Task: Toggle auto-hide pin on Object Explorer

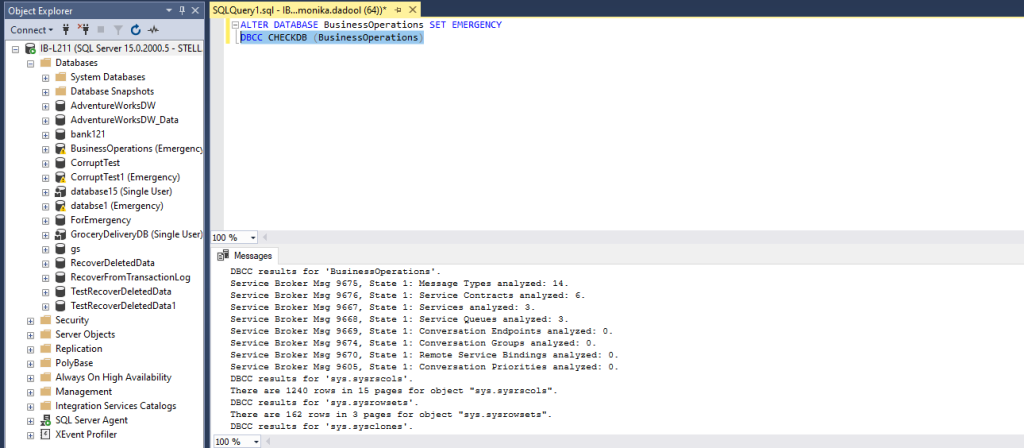Action: point(182,10)
